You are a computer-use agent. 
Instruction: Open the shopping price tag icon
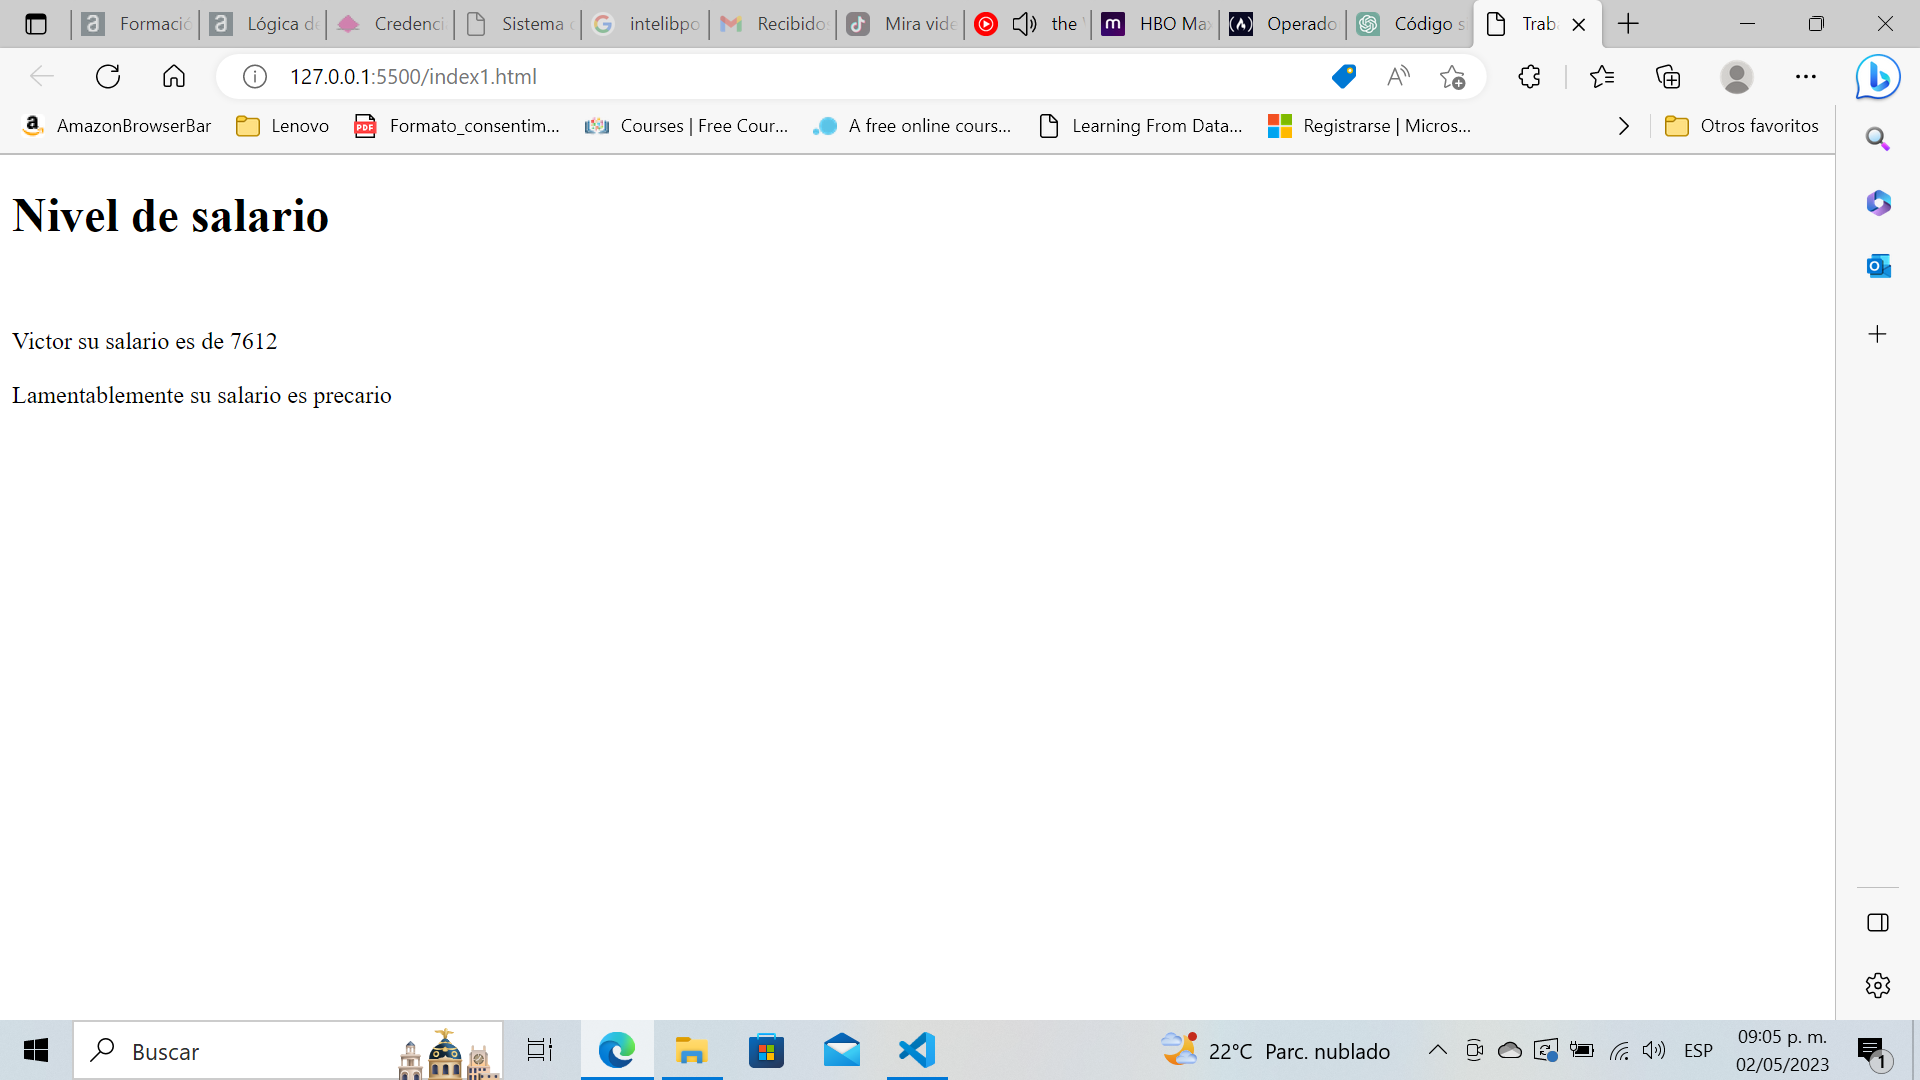(x=1344, y=77)
